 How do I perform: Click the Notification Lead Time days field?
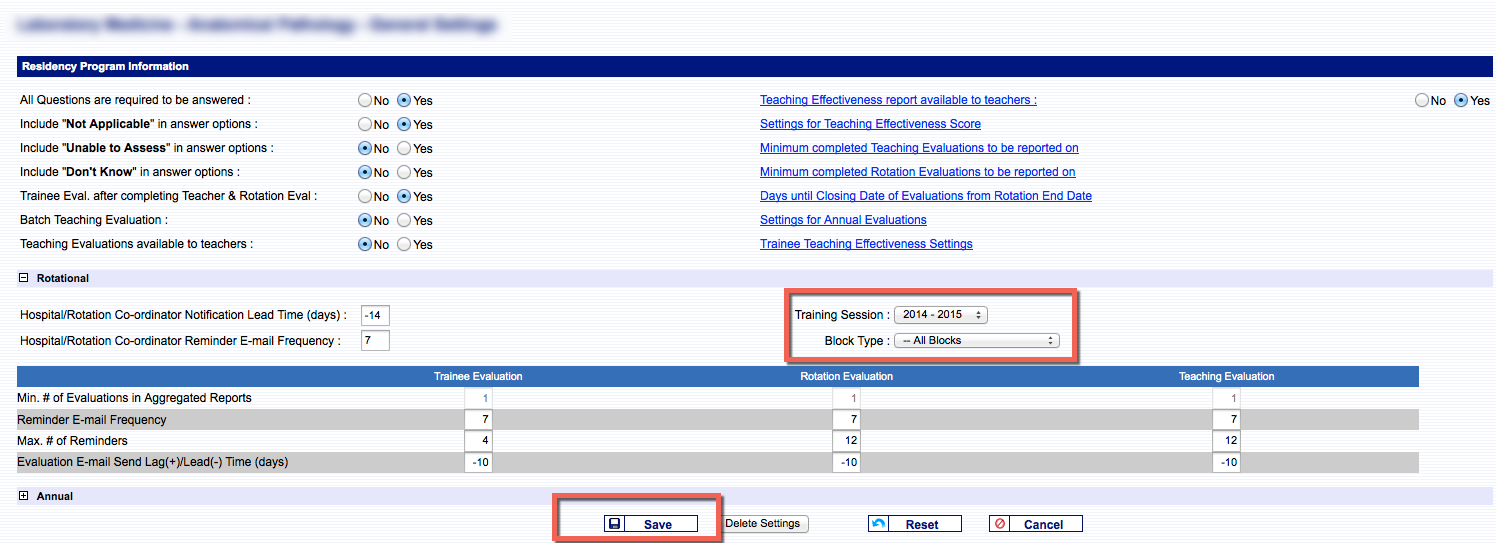(375, 316)
